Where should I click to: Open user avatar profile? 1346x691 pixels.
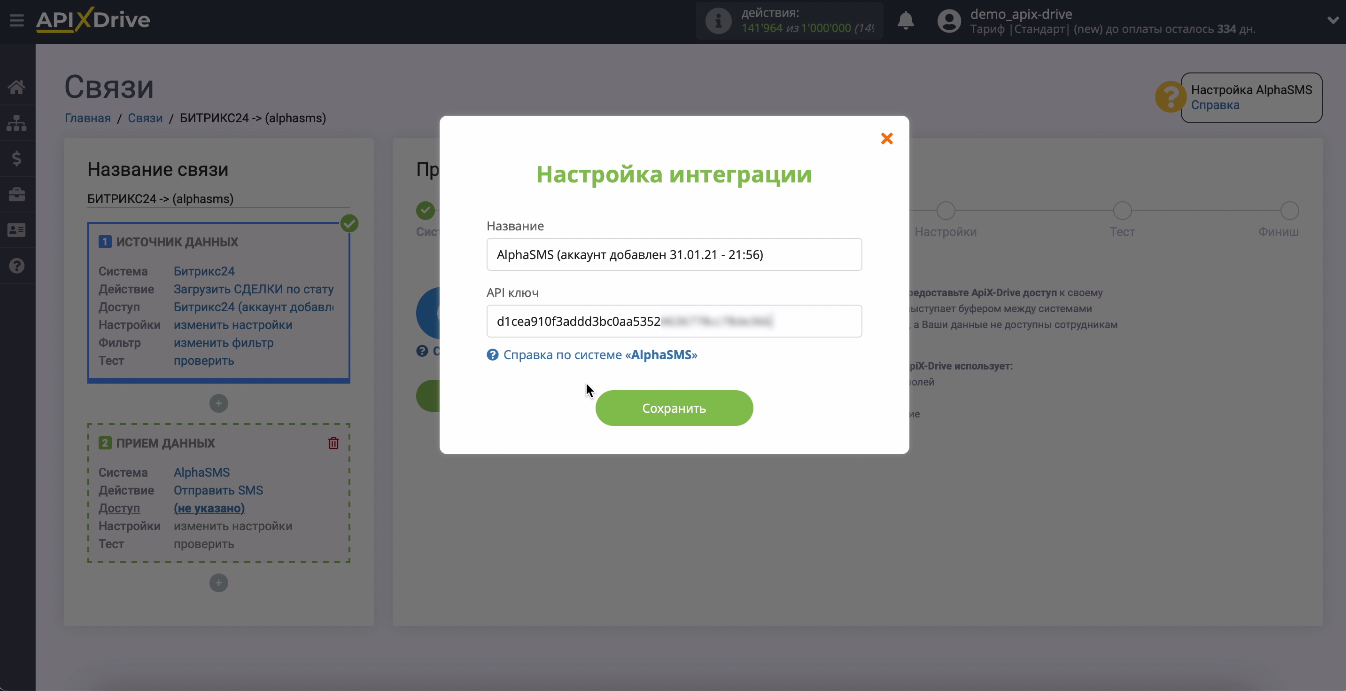(950, 21)
